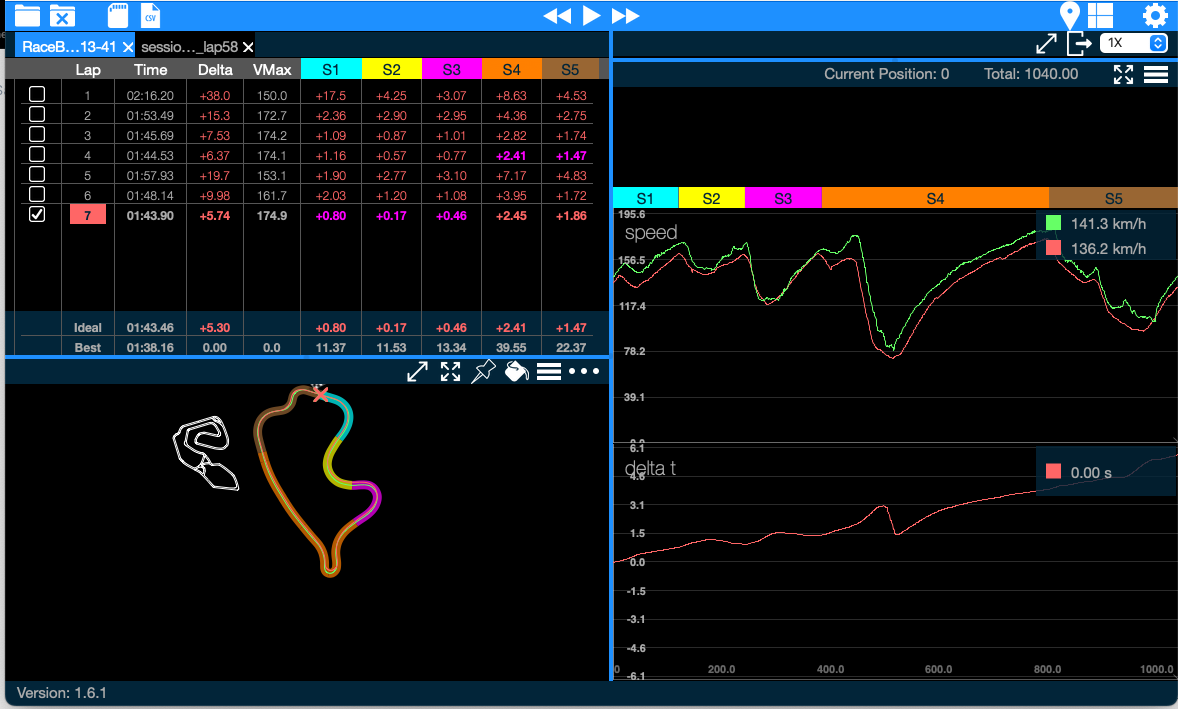Open the chart panel hamburger menu

tap(1156, 74)
